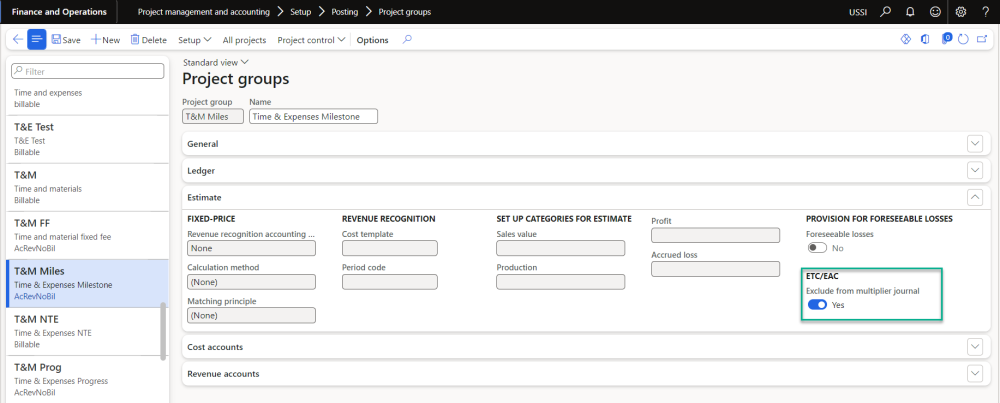This screenshot has width=1000, height=403.
Task: Select the T&M project group
Action: pos(87,187)
